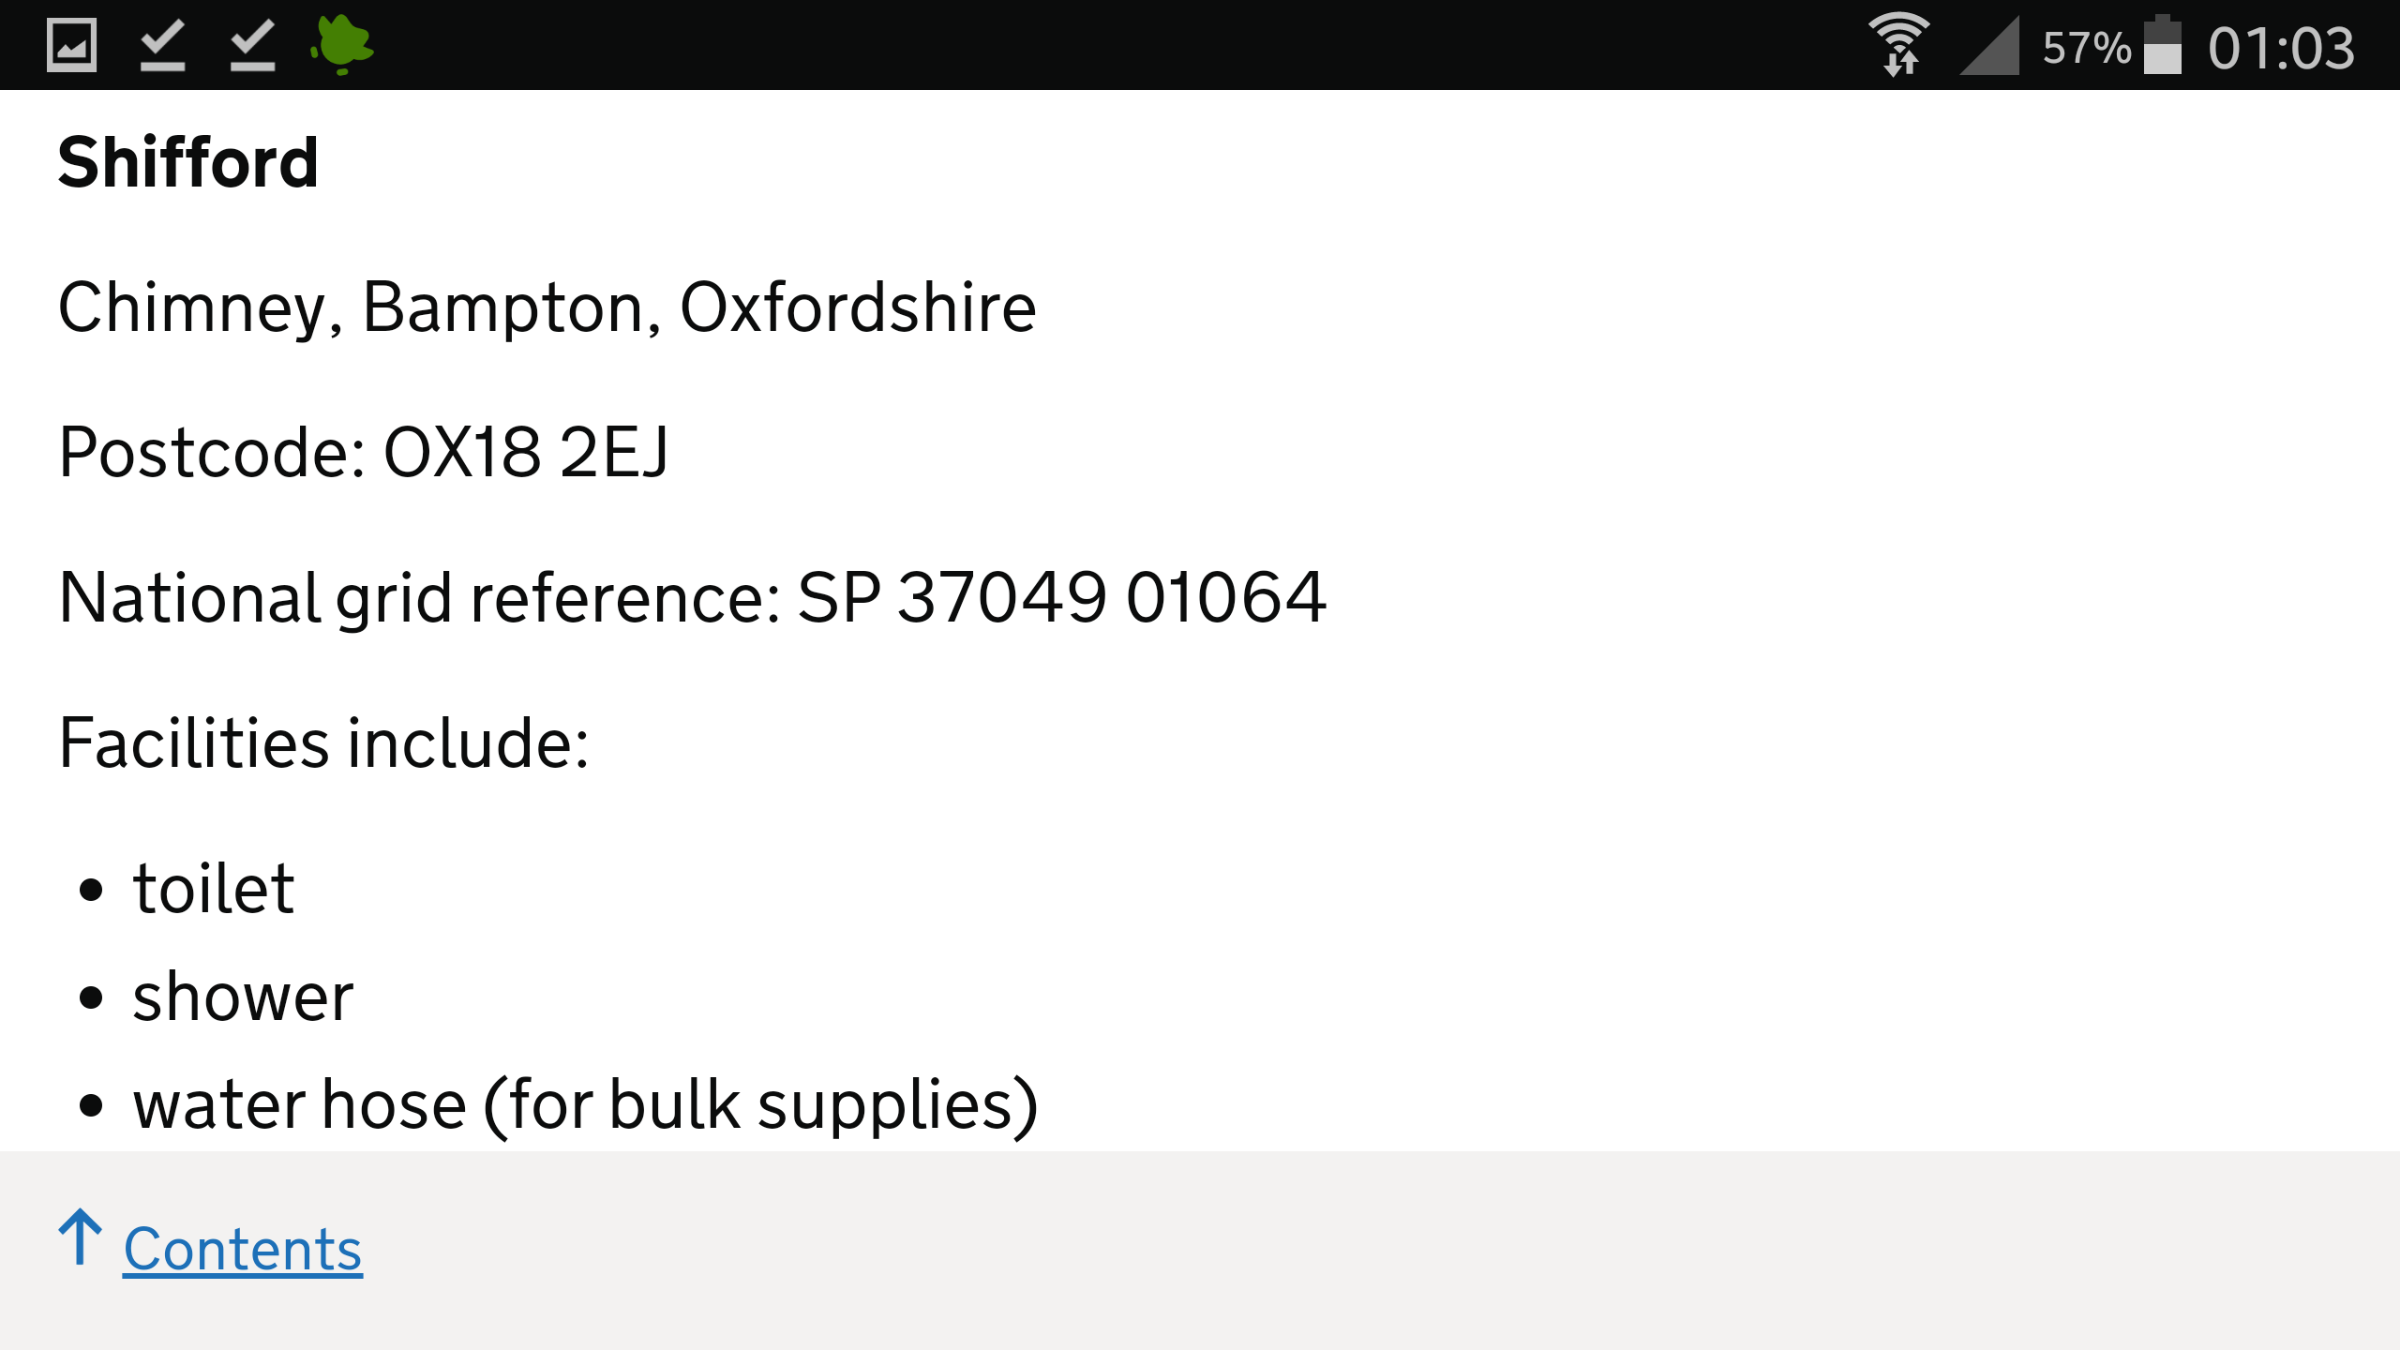Tap the water hose list item

tap(586, 1106)
